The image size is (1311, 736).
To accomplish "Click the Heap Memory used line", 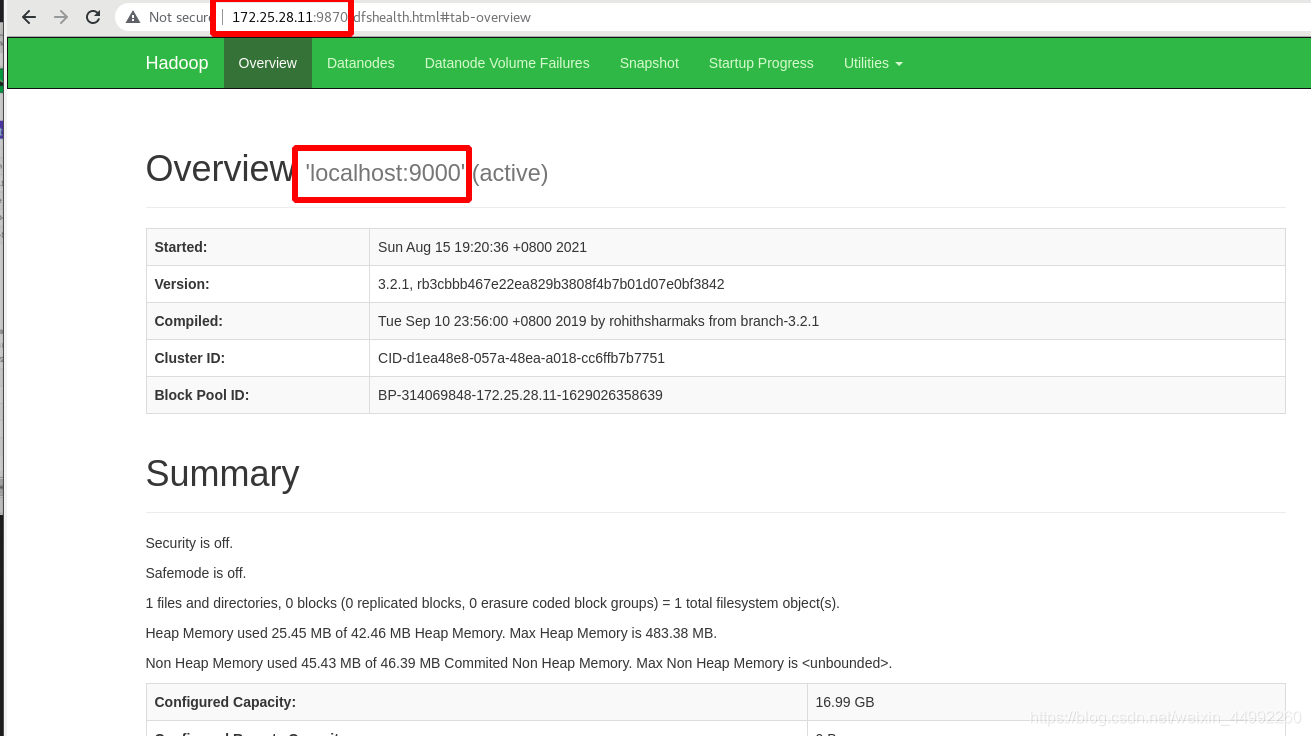I will [431, 633].
